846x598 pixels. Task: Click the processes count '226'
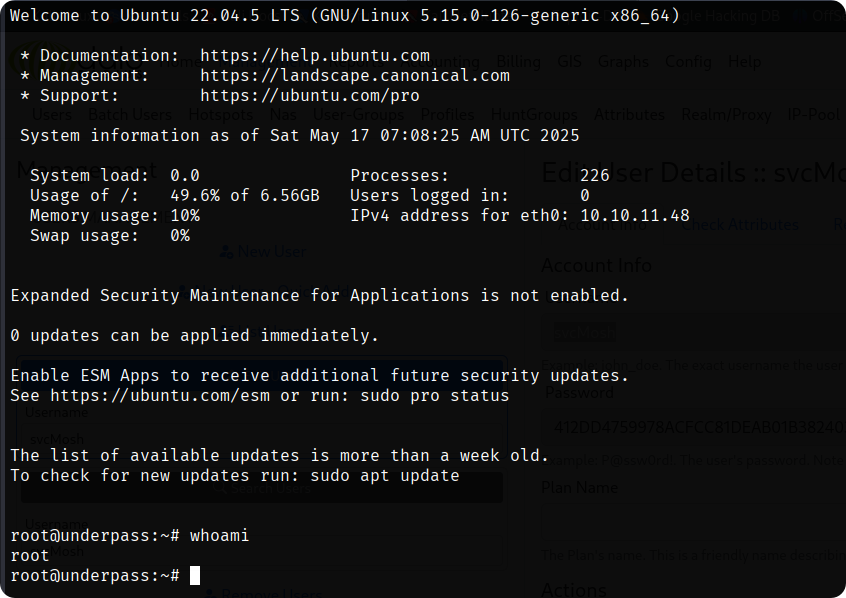pyautogui.click(x=595, y=175)
